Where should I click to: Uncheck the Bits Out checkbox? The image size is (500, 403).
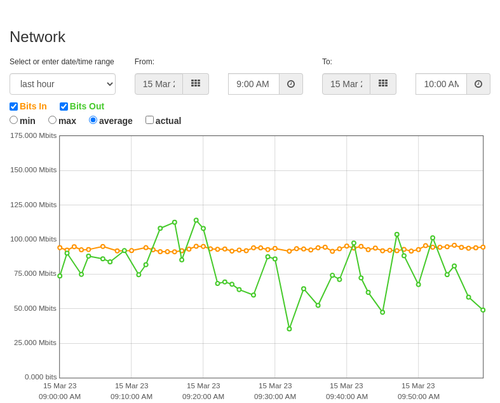pyautogui.click(x=64, y=106)
